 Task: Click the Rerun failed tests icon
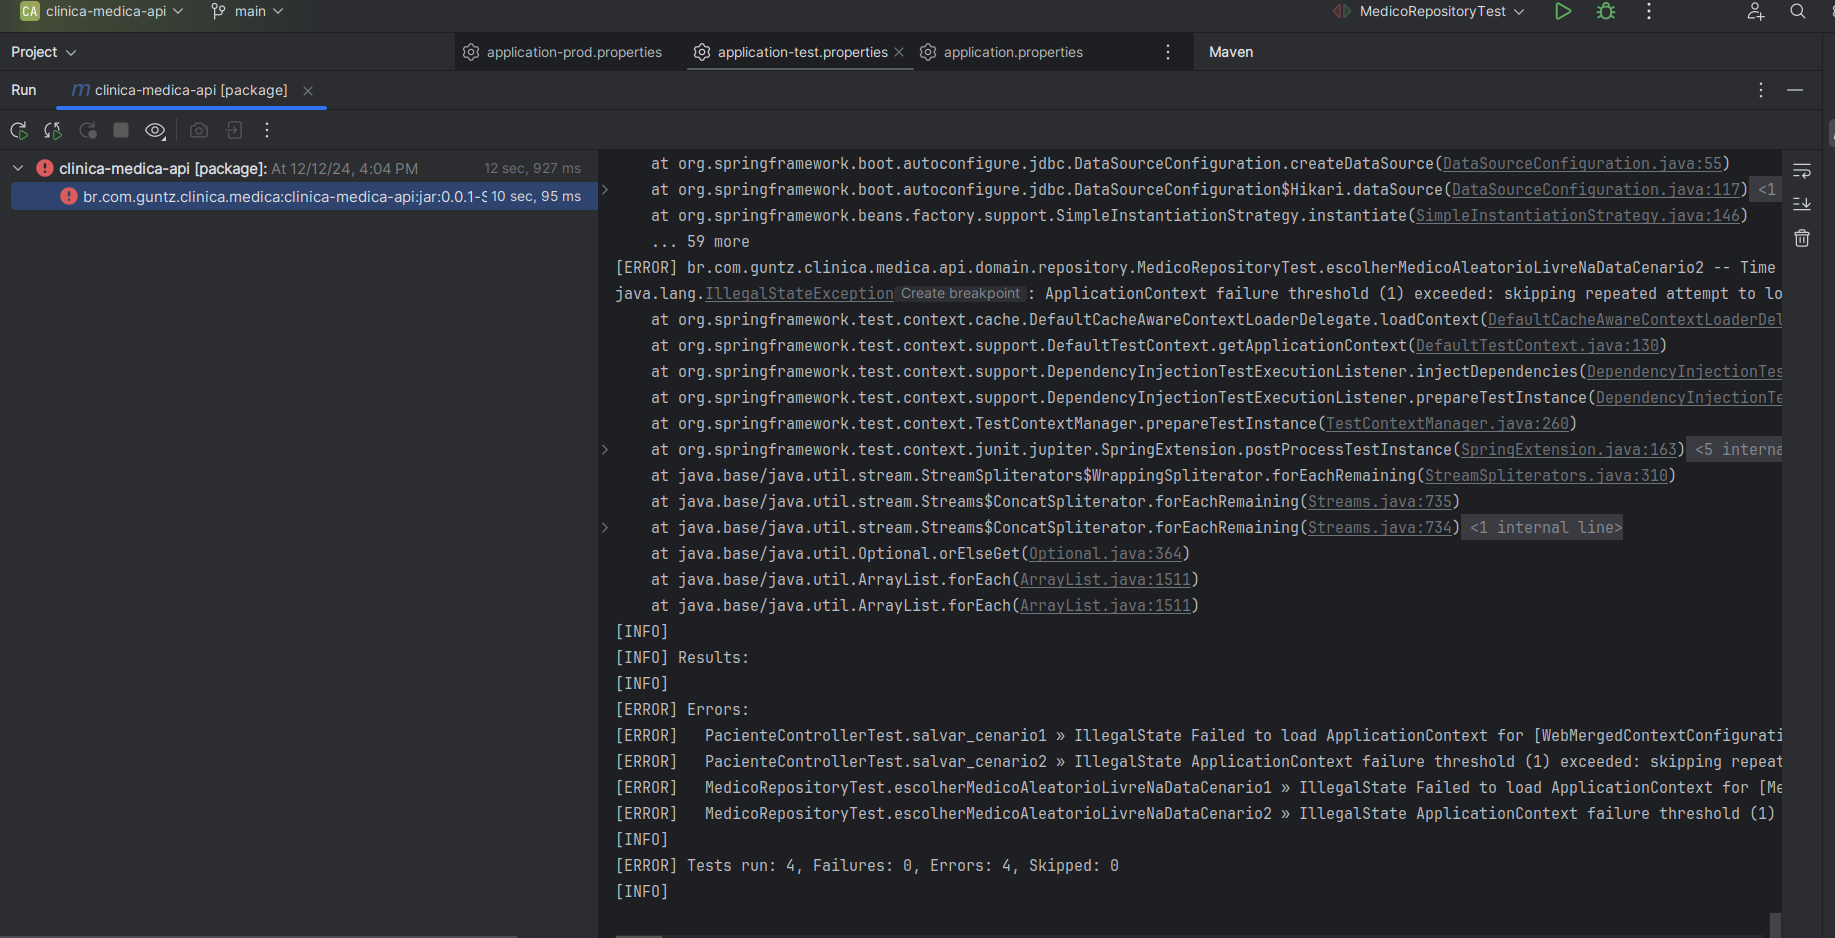click(53, 130)
